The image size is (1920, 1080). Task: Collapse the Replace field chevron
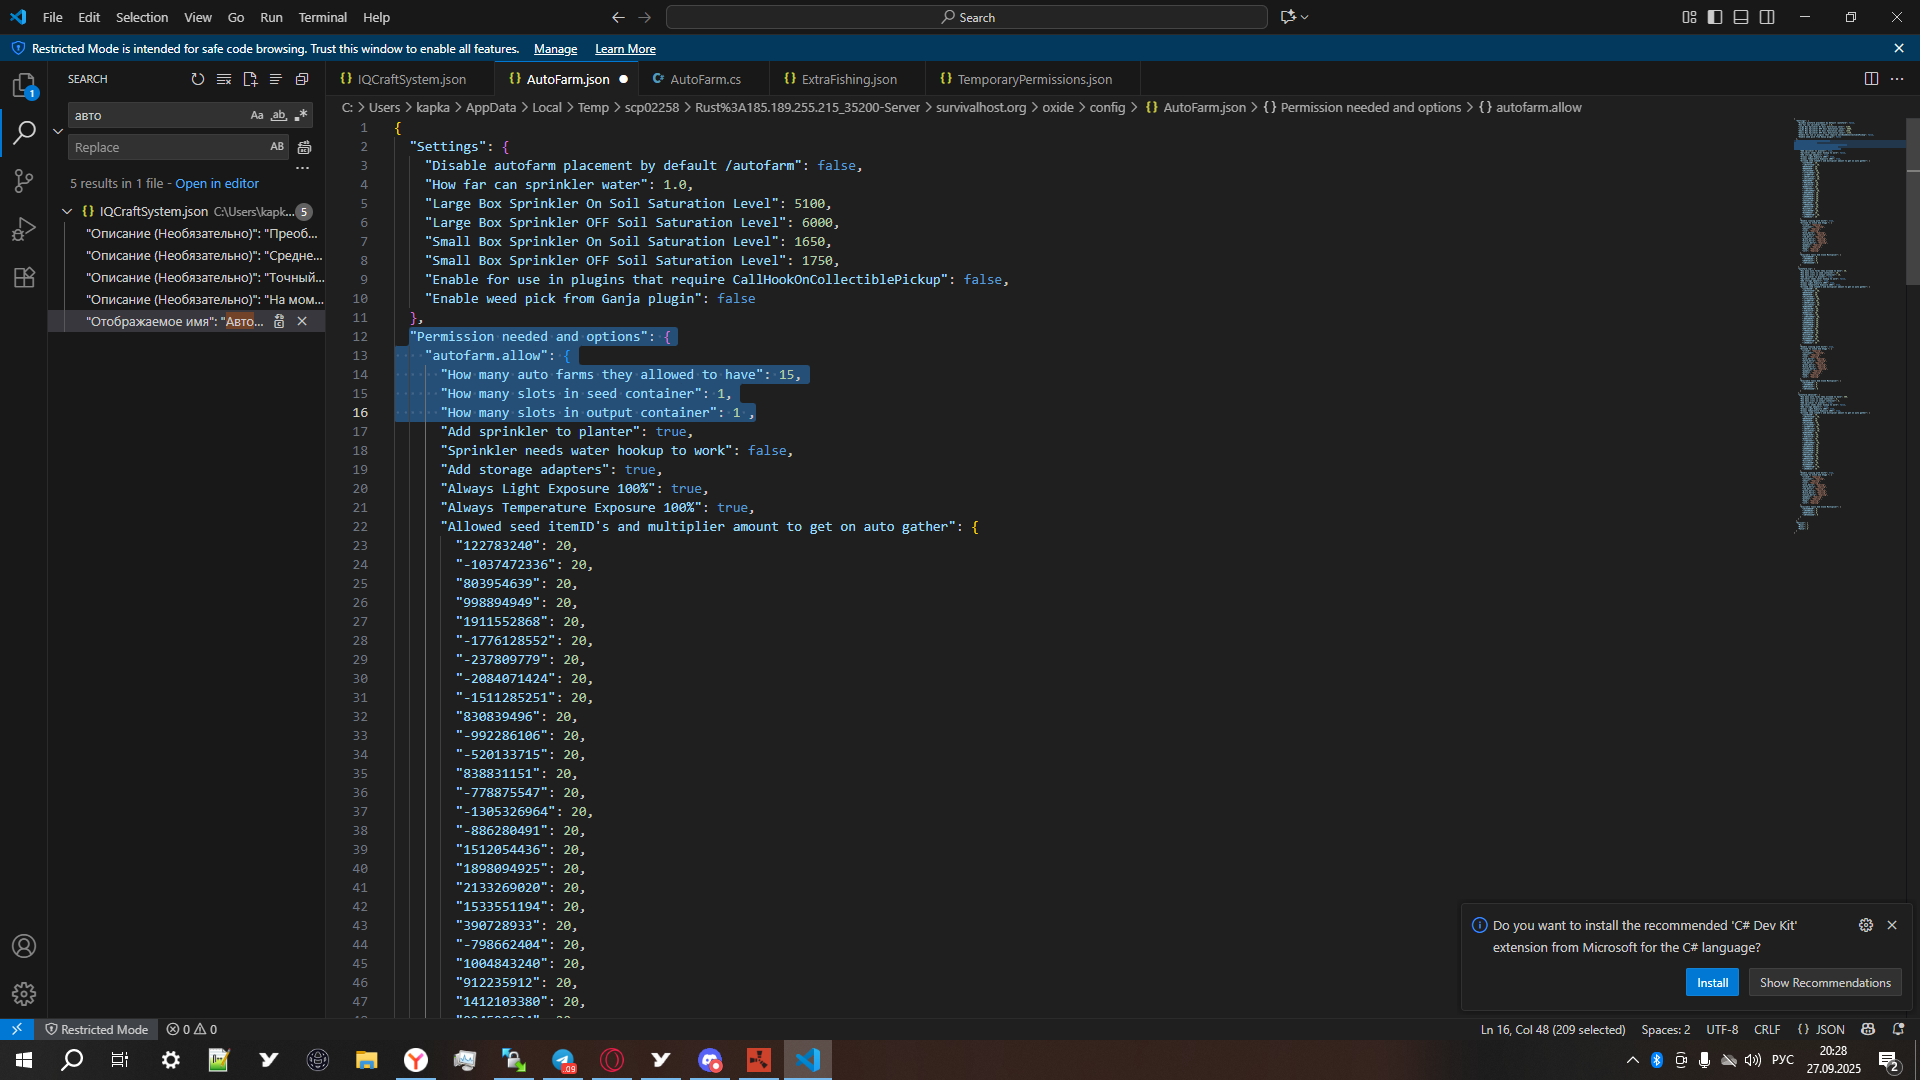pyautogui.click(x=58, y=131)
